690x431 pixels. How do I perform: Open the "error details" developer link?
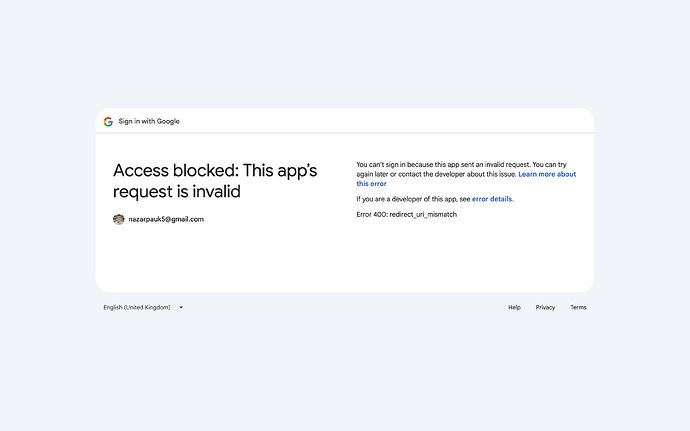[x=492, y=199]
